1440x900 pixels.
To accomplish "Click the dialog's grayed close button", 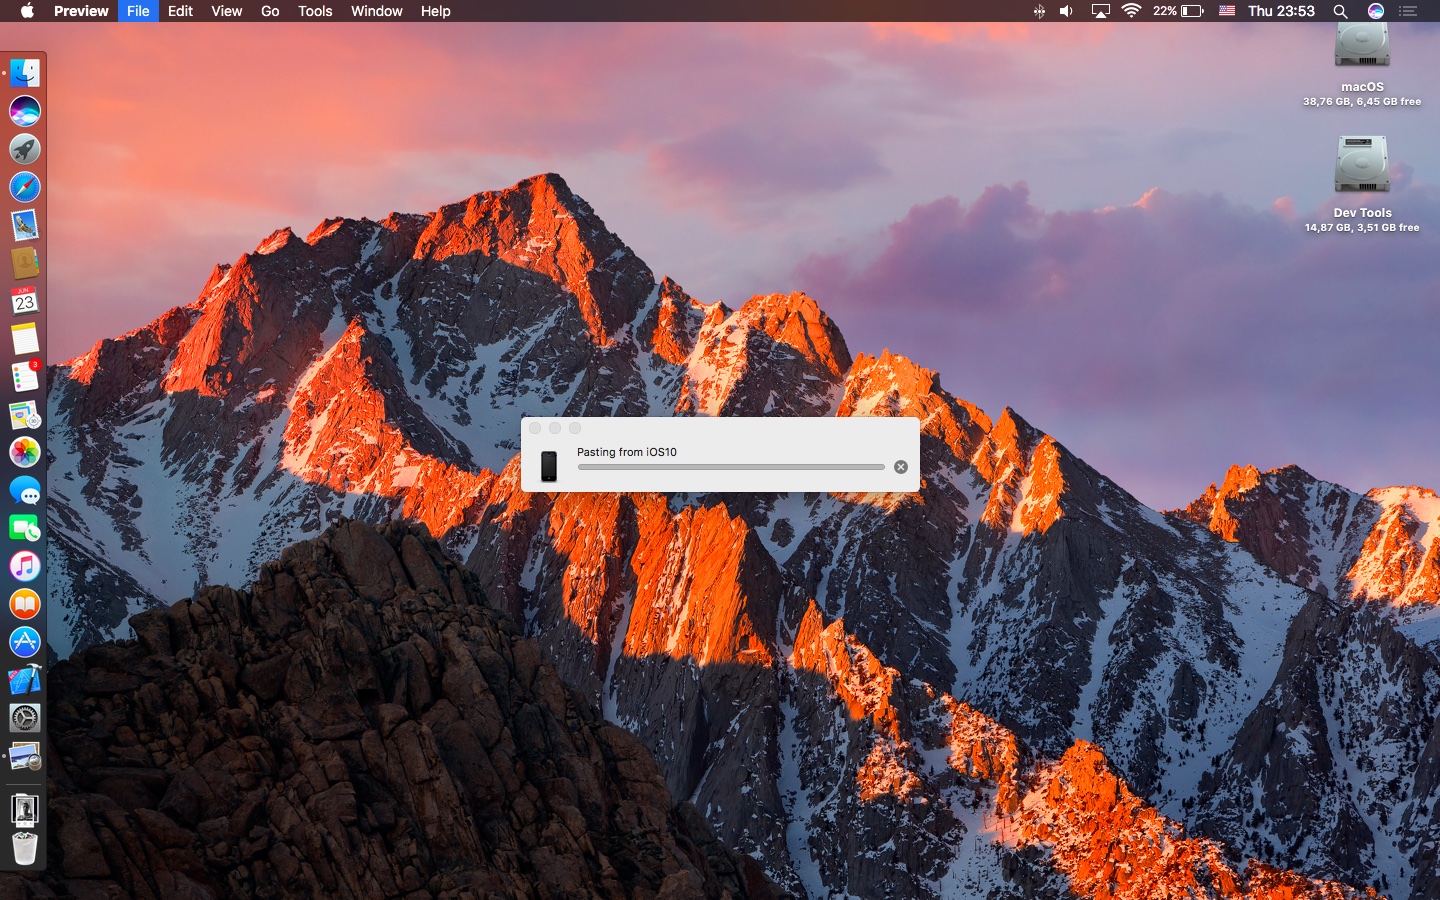I will (x=535, y=428).
